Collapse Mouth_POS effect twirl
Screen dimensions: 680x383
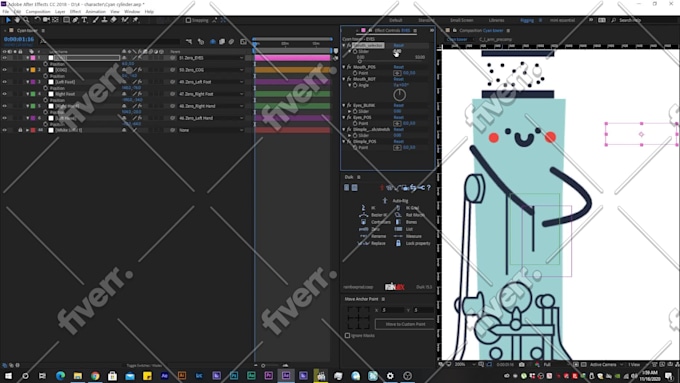[344, 67]
